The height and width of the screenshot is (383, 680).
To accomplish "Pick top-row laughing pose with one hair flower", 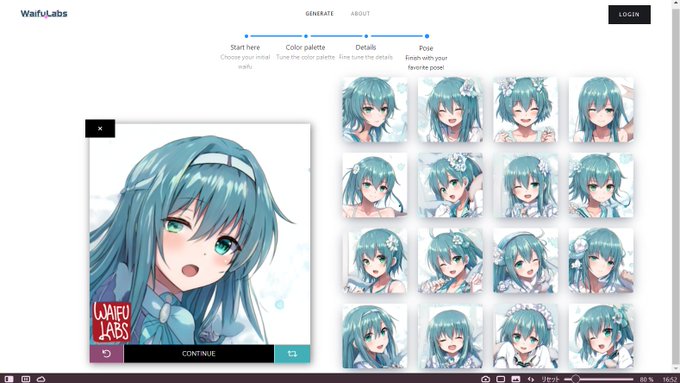I will (450, 110).
